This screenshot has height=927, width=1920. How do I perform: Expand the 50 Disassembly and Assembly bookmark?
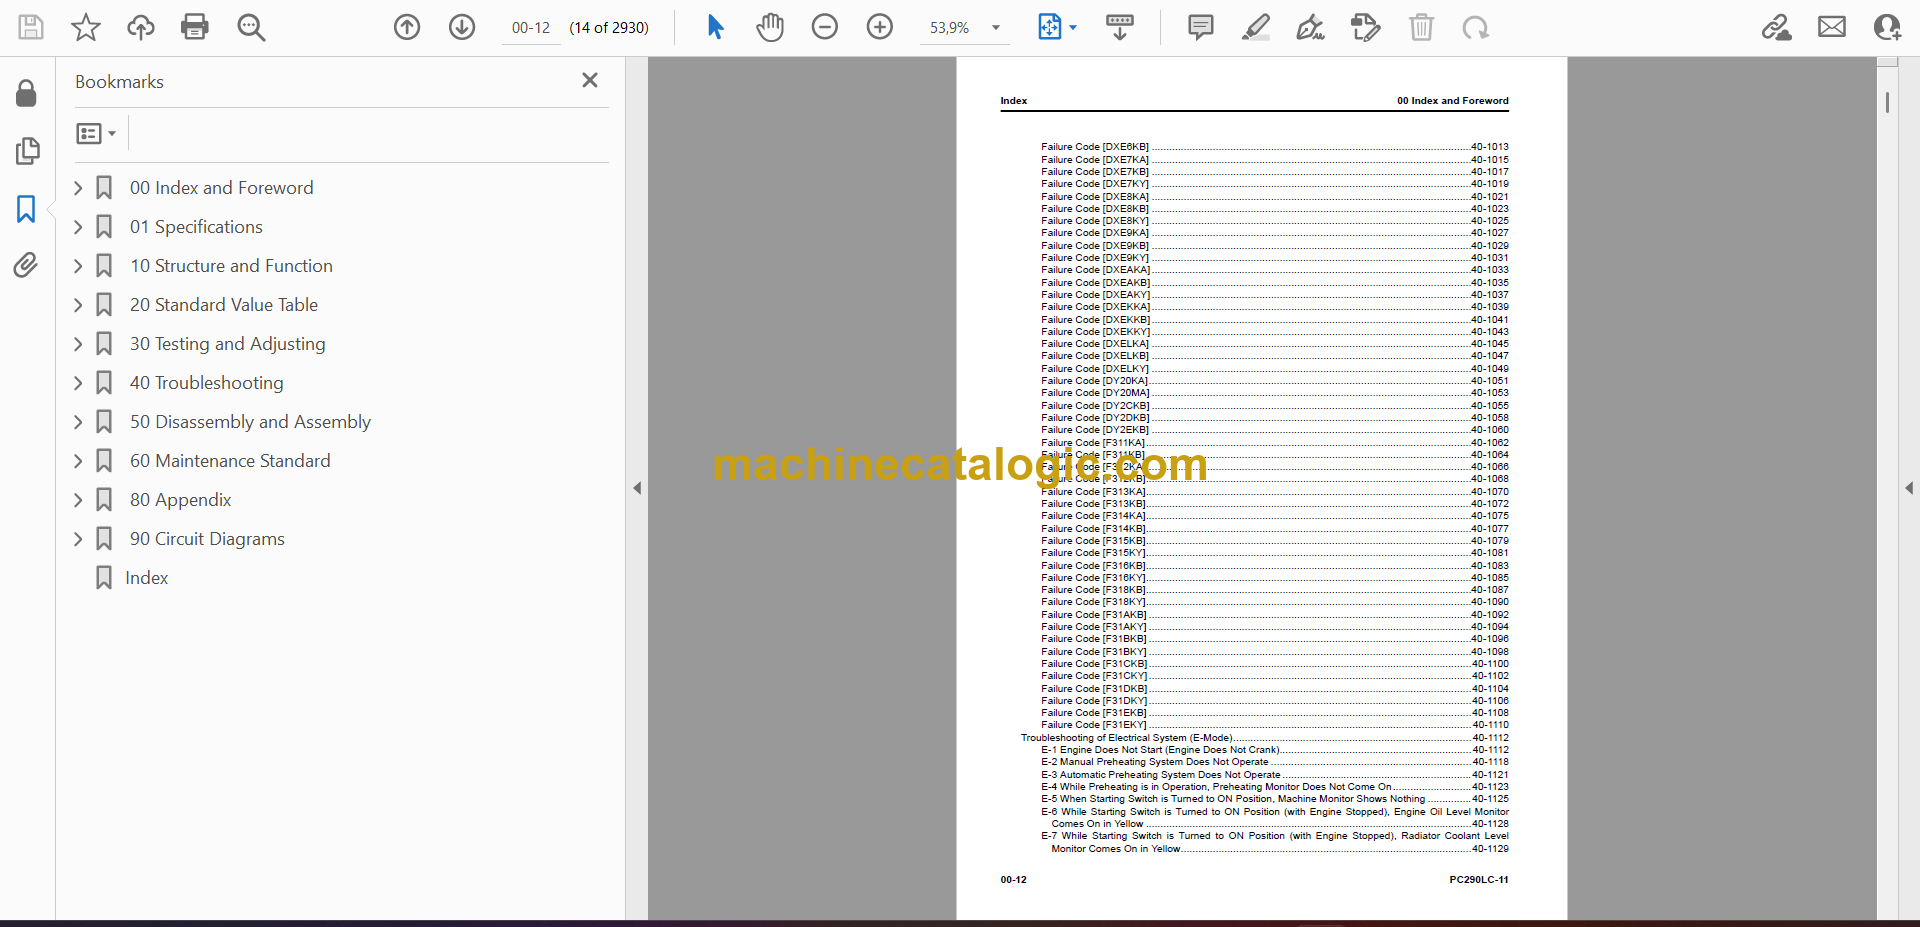click(78, 422)
